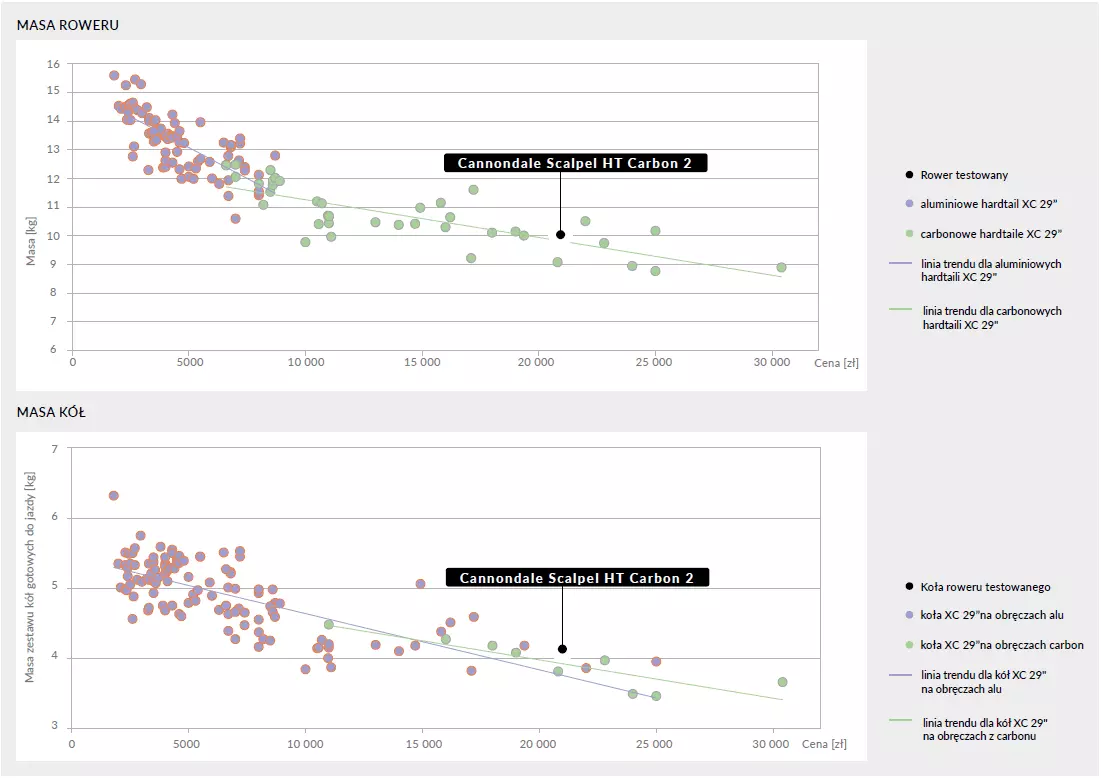The width and height of the screenshot is (1101, 778).
Task: Click the black tested-wheels data point in wheel mass chart
Action: (562, 649)
